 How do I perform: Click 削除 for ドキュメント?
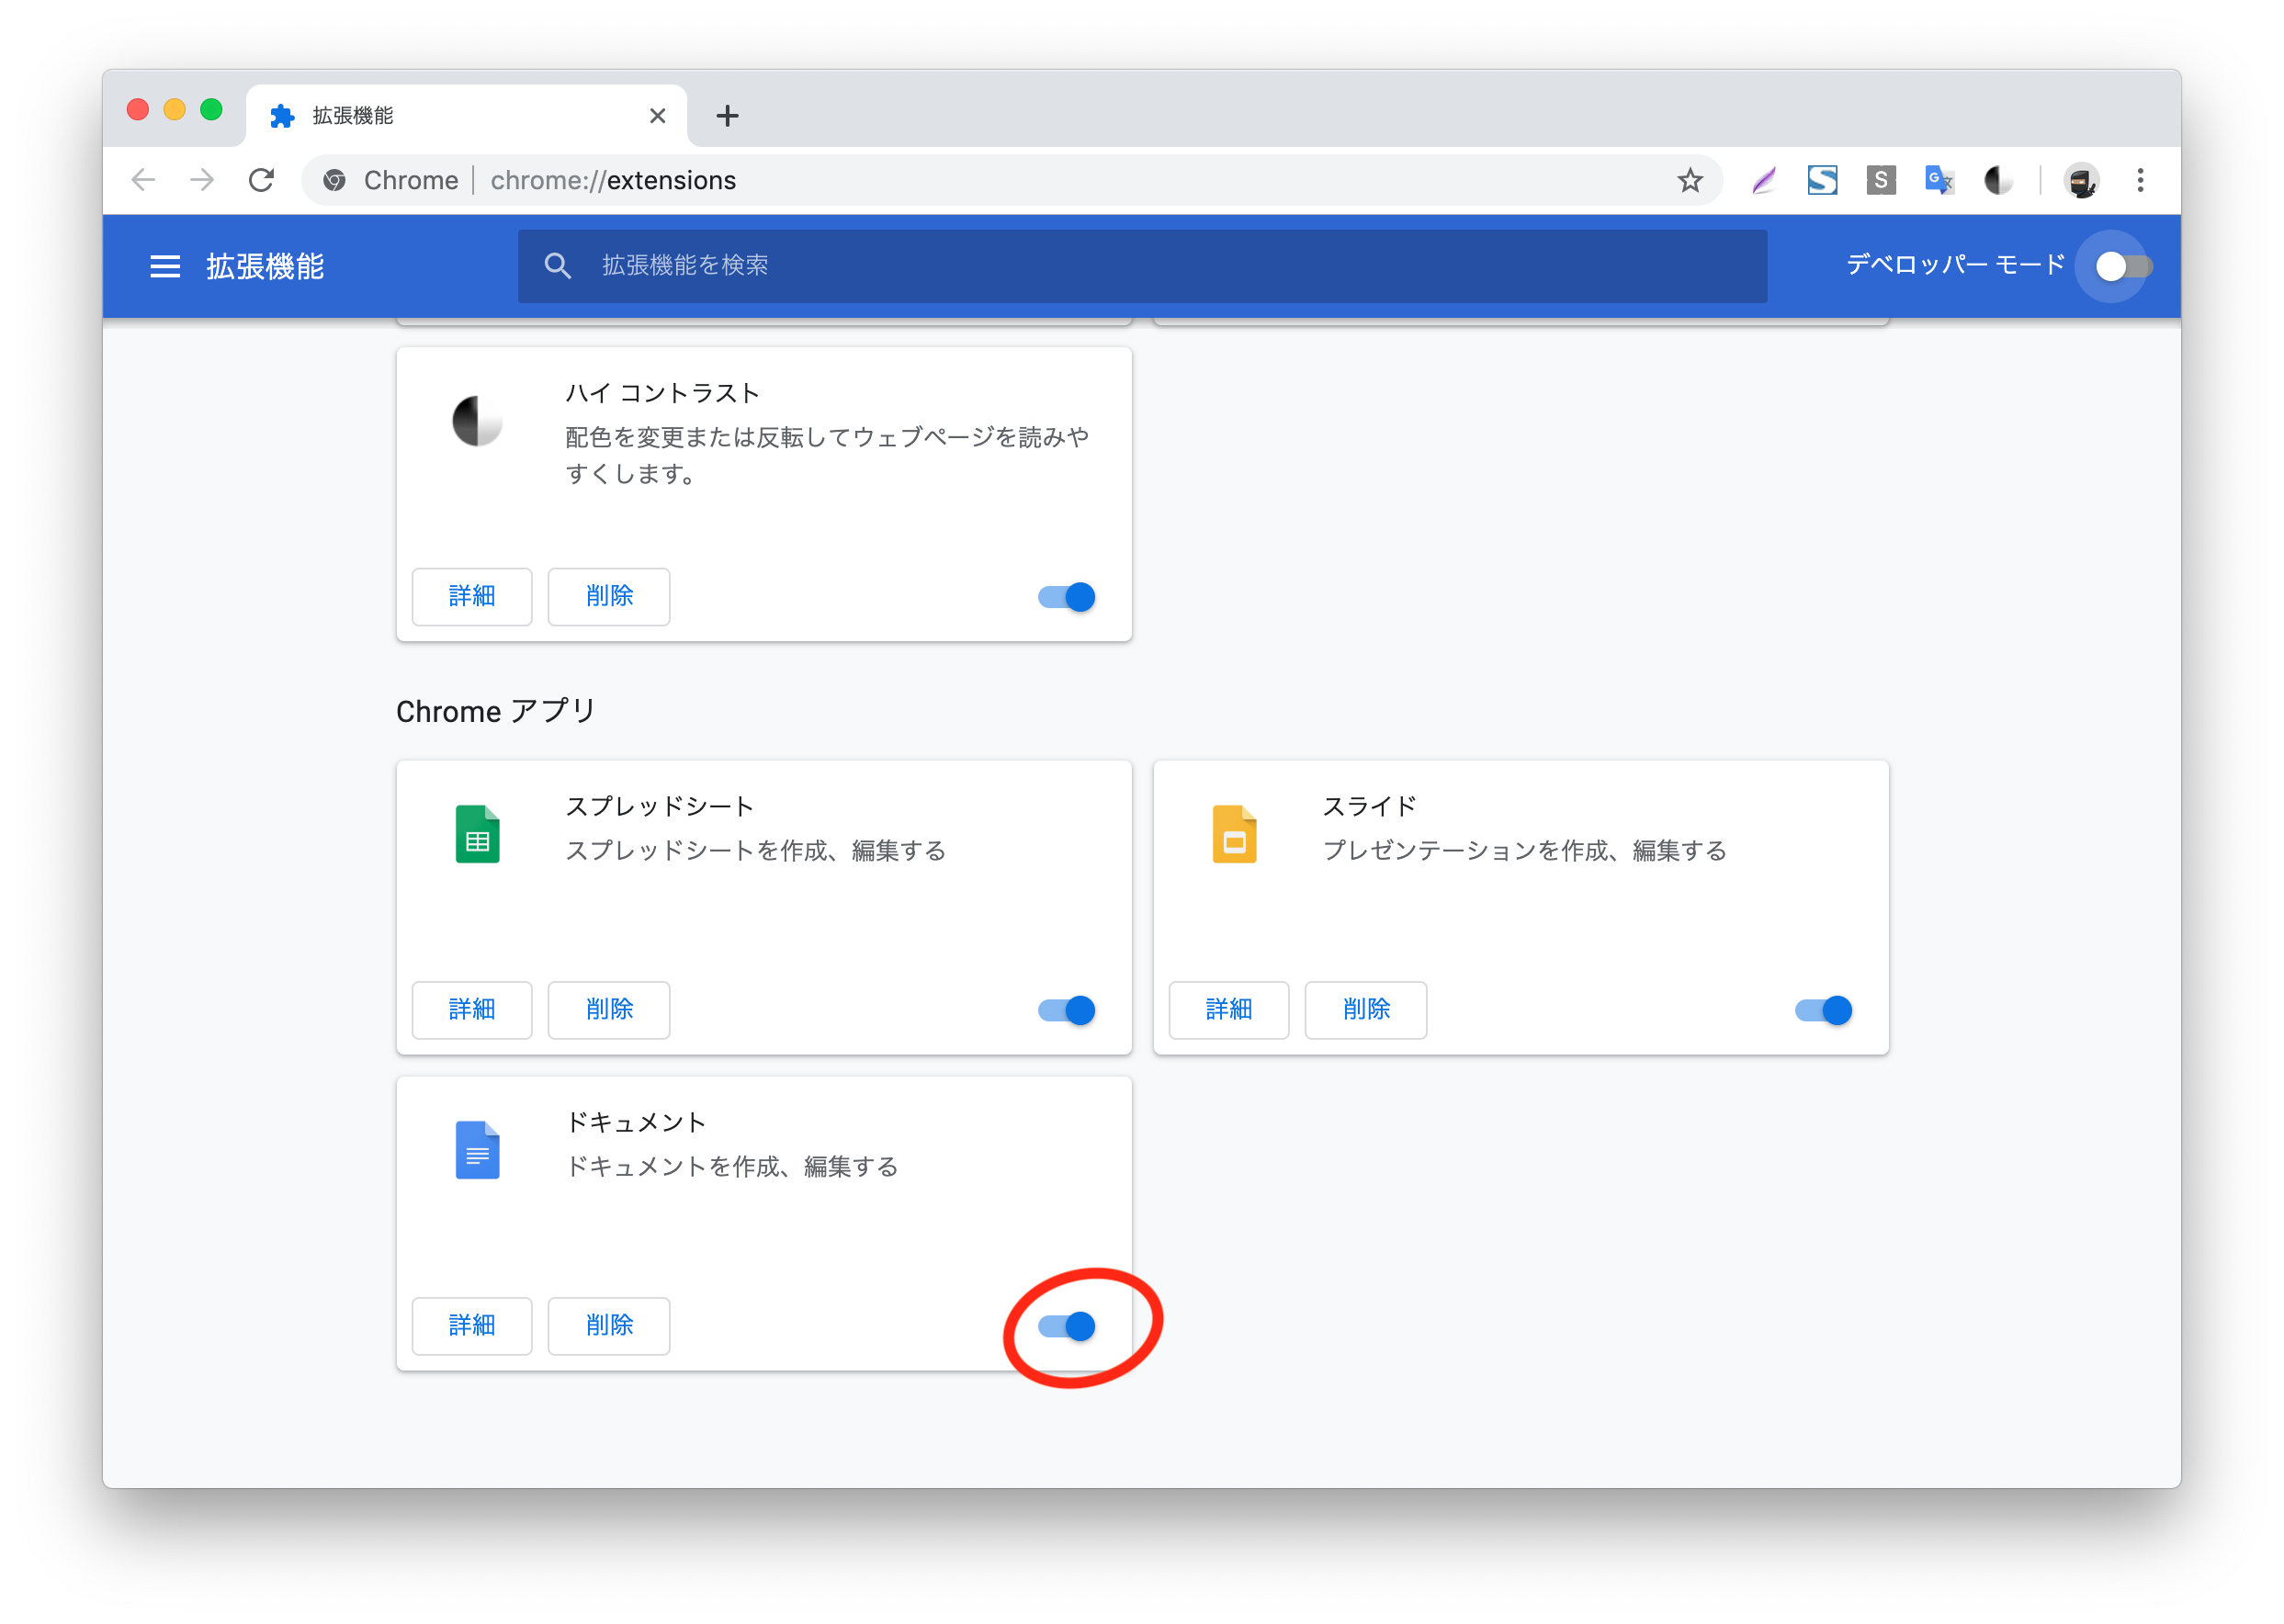pyautogui.click(x=609, y=1326)
